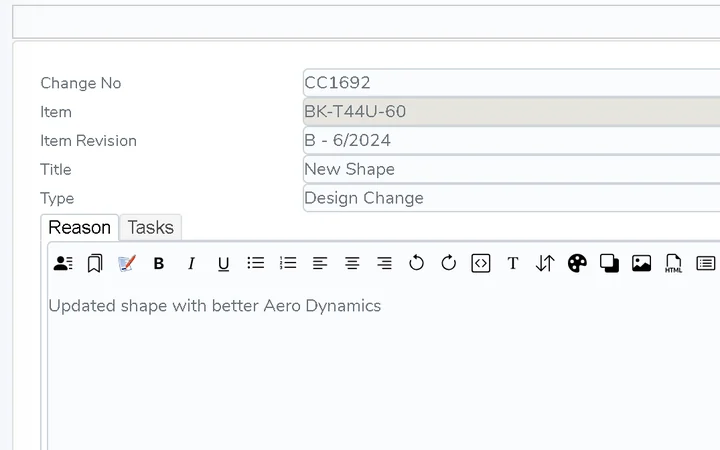This screenshot has width=720, height=450.
Task: Insert a bulleted list
Action: [x=256, y=263]
